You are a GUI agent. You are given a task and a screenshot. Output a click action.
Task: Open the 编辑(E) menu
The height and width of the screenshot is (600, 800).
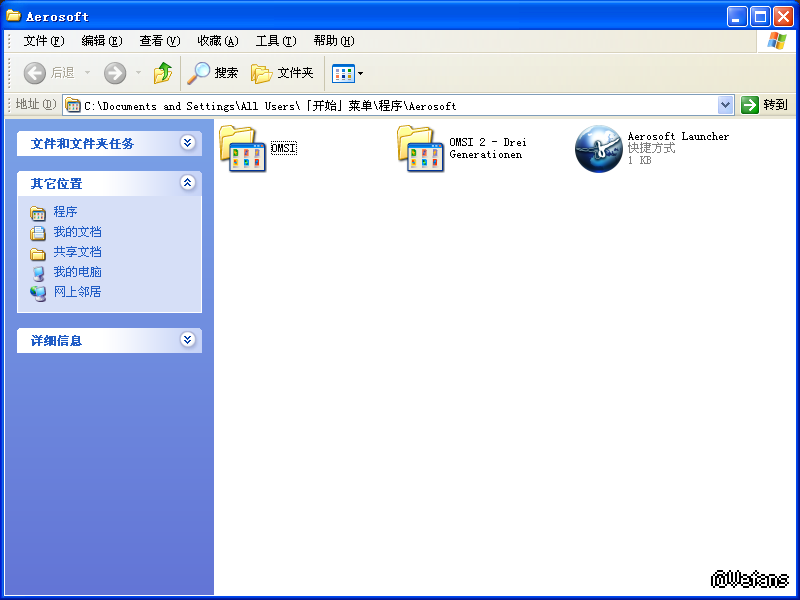tap(102, 41)
